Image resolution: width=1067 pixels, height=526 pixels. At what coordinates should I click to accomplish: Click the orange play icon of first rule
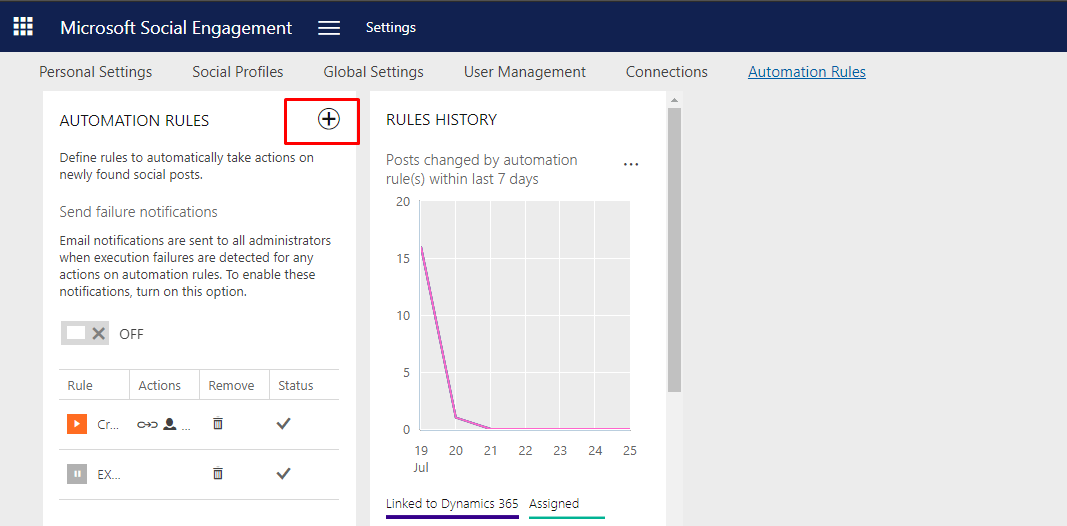(77, 424)
